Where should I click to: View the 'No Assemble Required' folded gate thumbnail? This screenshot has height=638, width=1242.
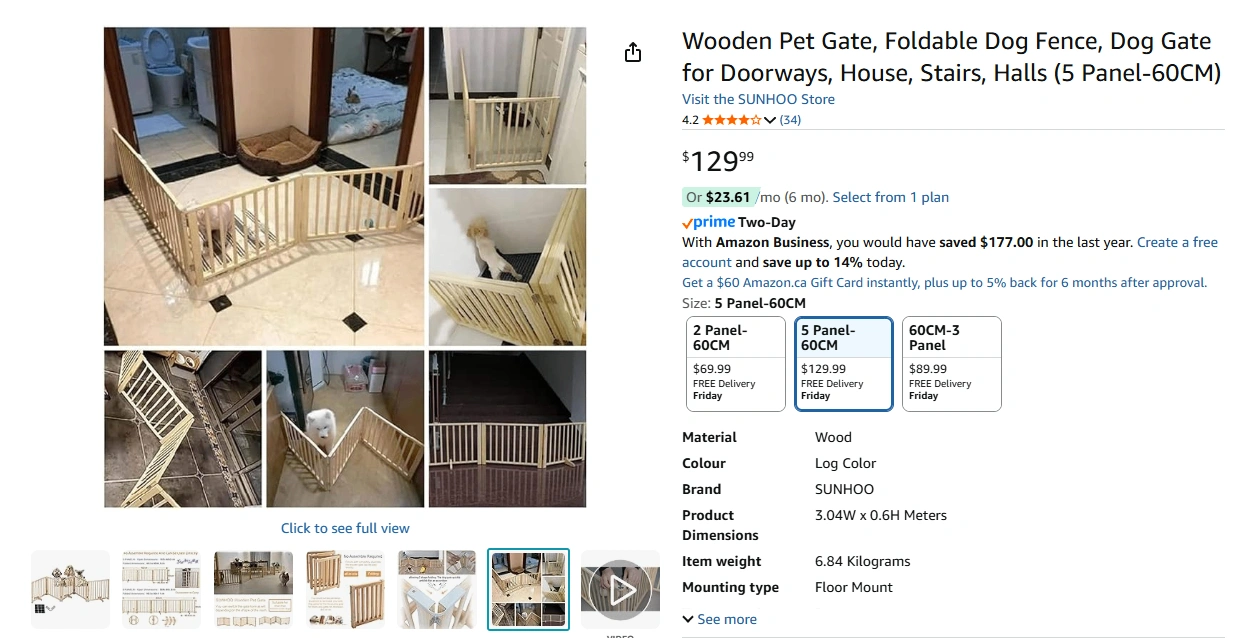pos(345,589)
